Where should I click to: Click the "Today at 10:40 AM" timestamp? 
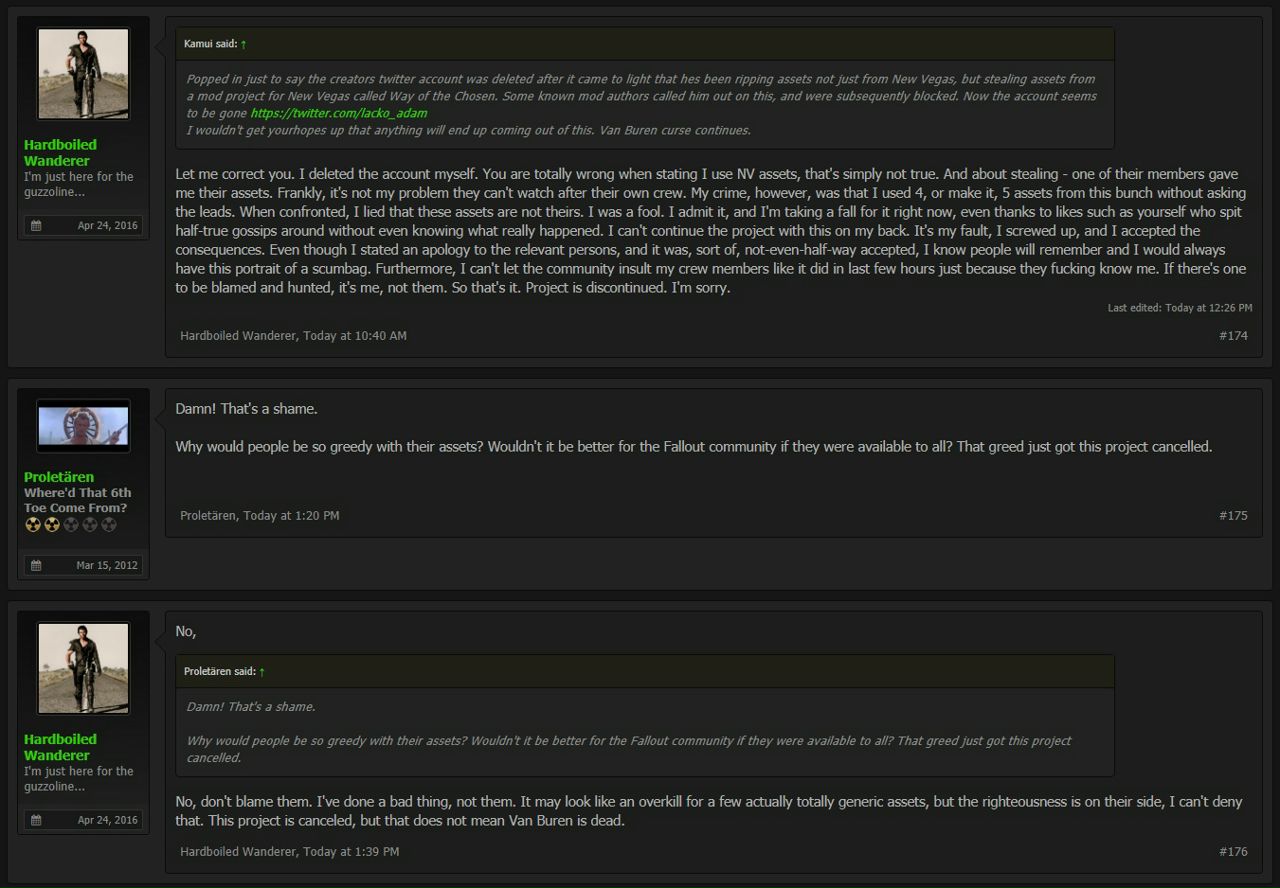coord(354,336)
